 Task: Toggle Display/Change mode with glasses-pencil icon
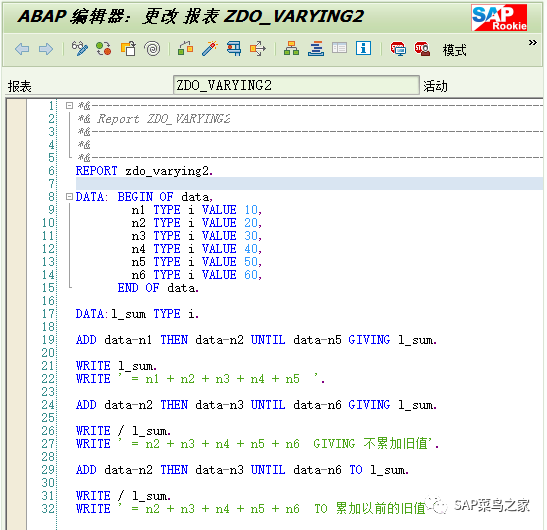pos(80,48)
